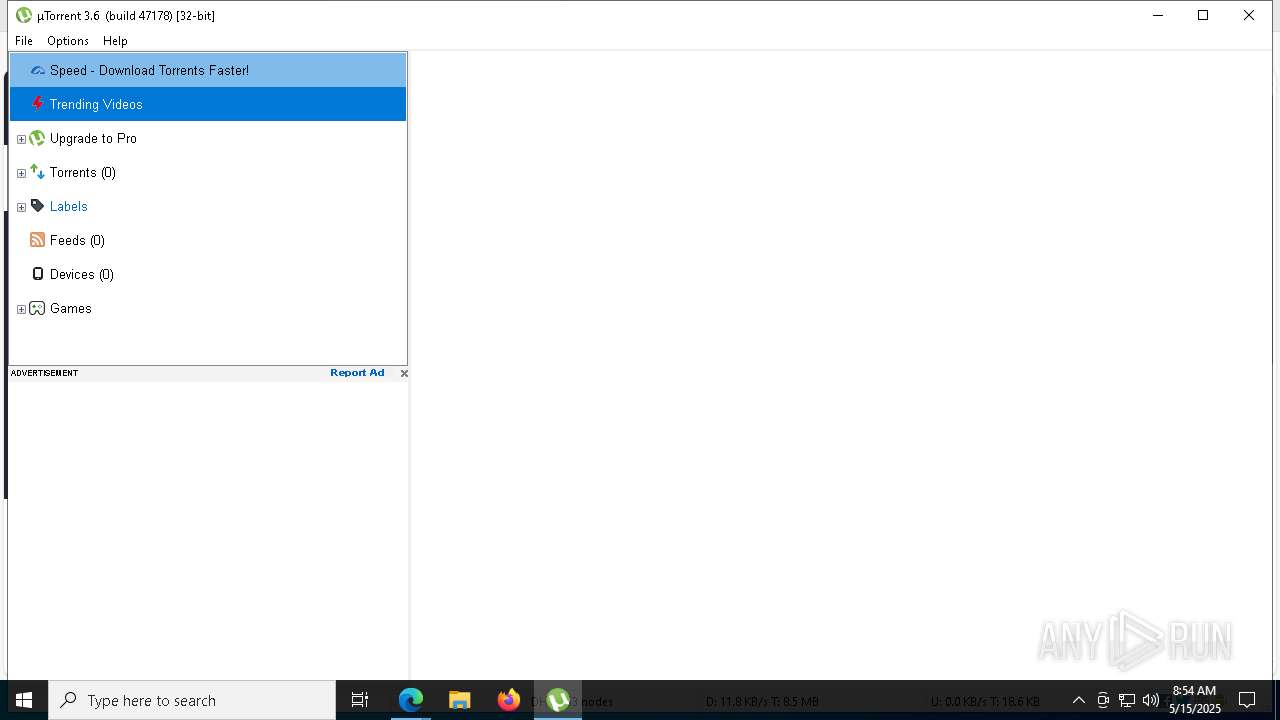The image size is (1280, 720).
Task: Click the Upgrade to Pro uTorrent icon
Action: pos(37,138)
